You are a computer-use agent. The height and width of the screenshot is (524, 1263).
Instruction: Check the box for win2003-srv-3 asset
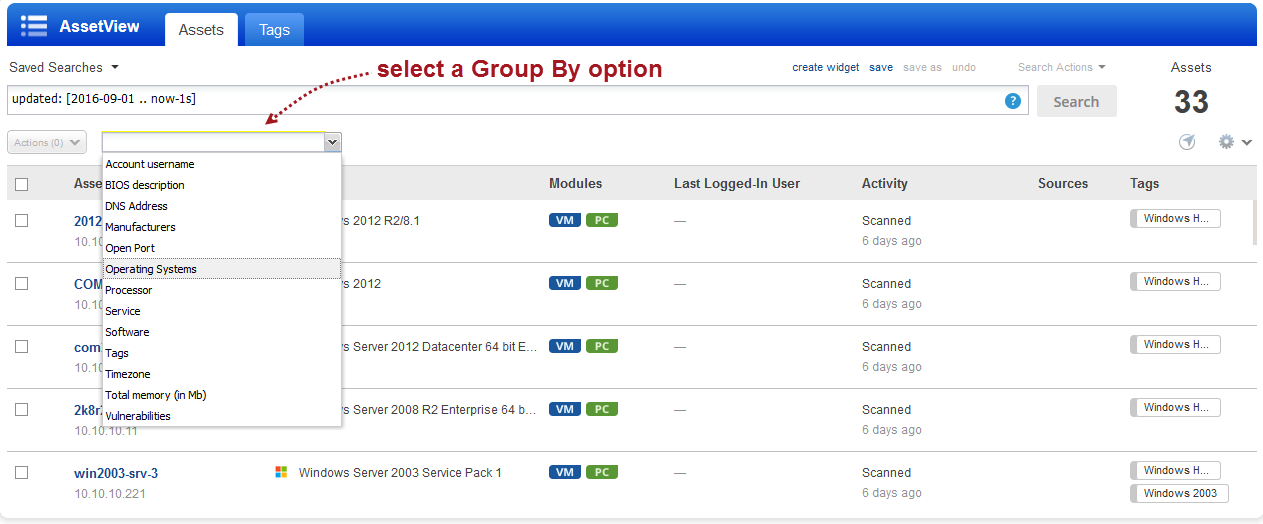coord(22,472)
